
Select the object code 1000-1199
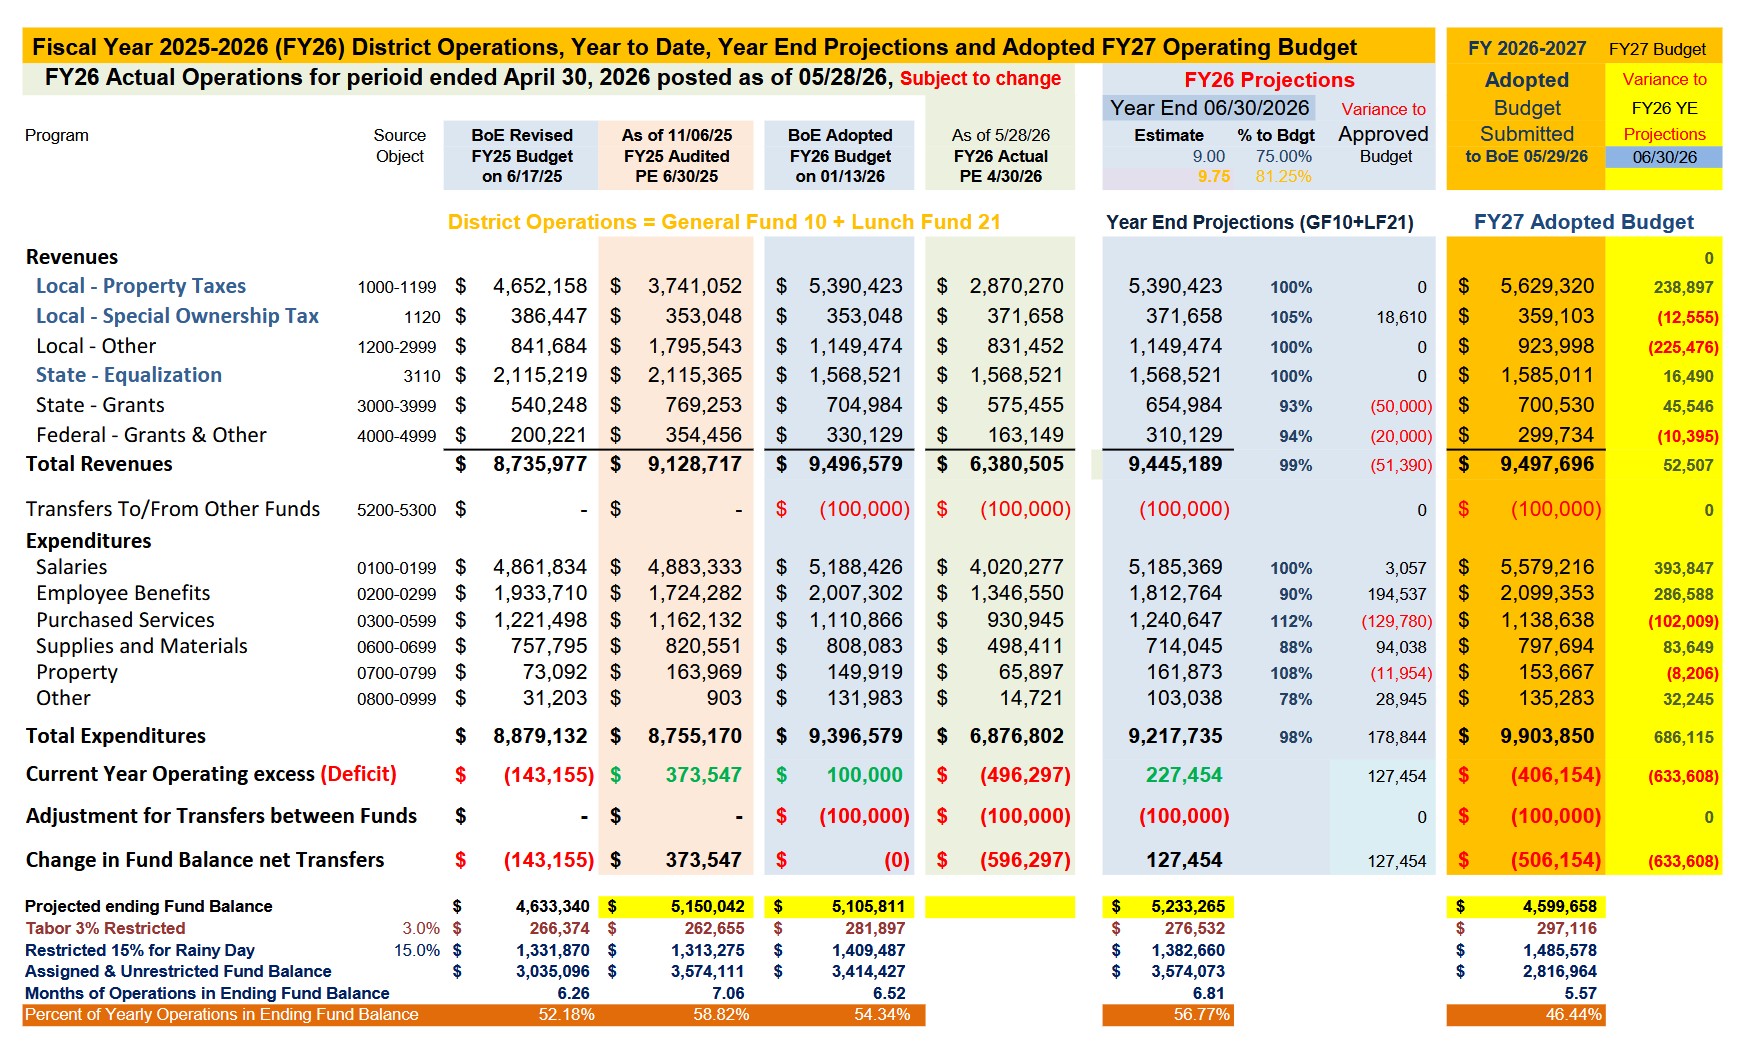tap(397, 287)
